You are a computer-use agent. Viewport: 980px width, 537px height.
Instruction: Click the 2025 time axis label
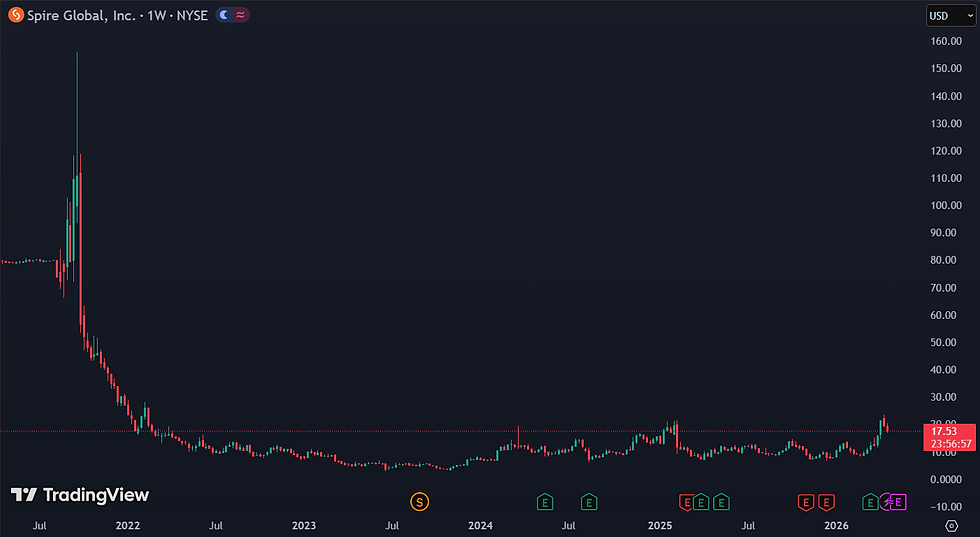click(659, 525)
